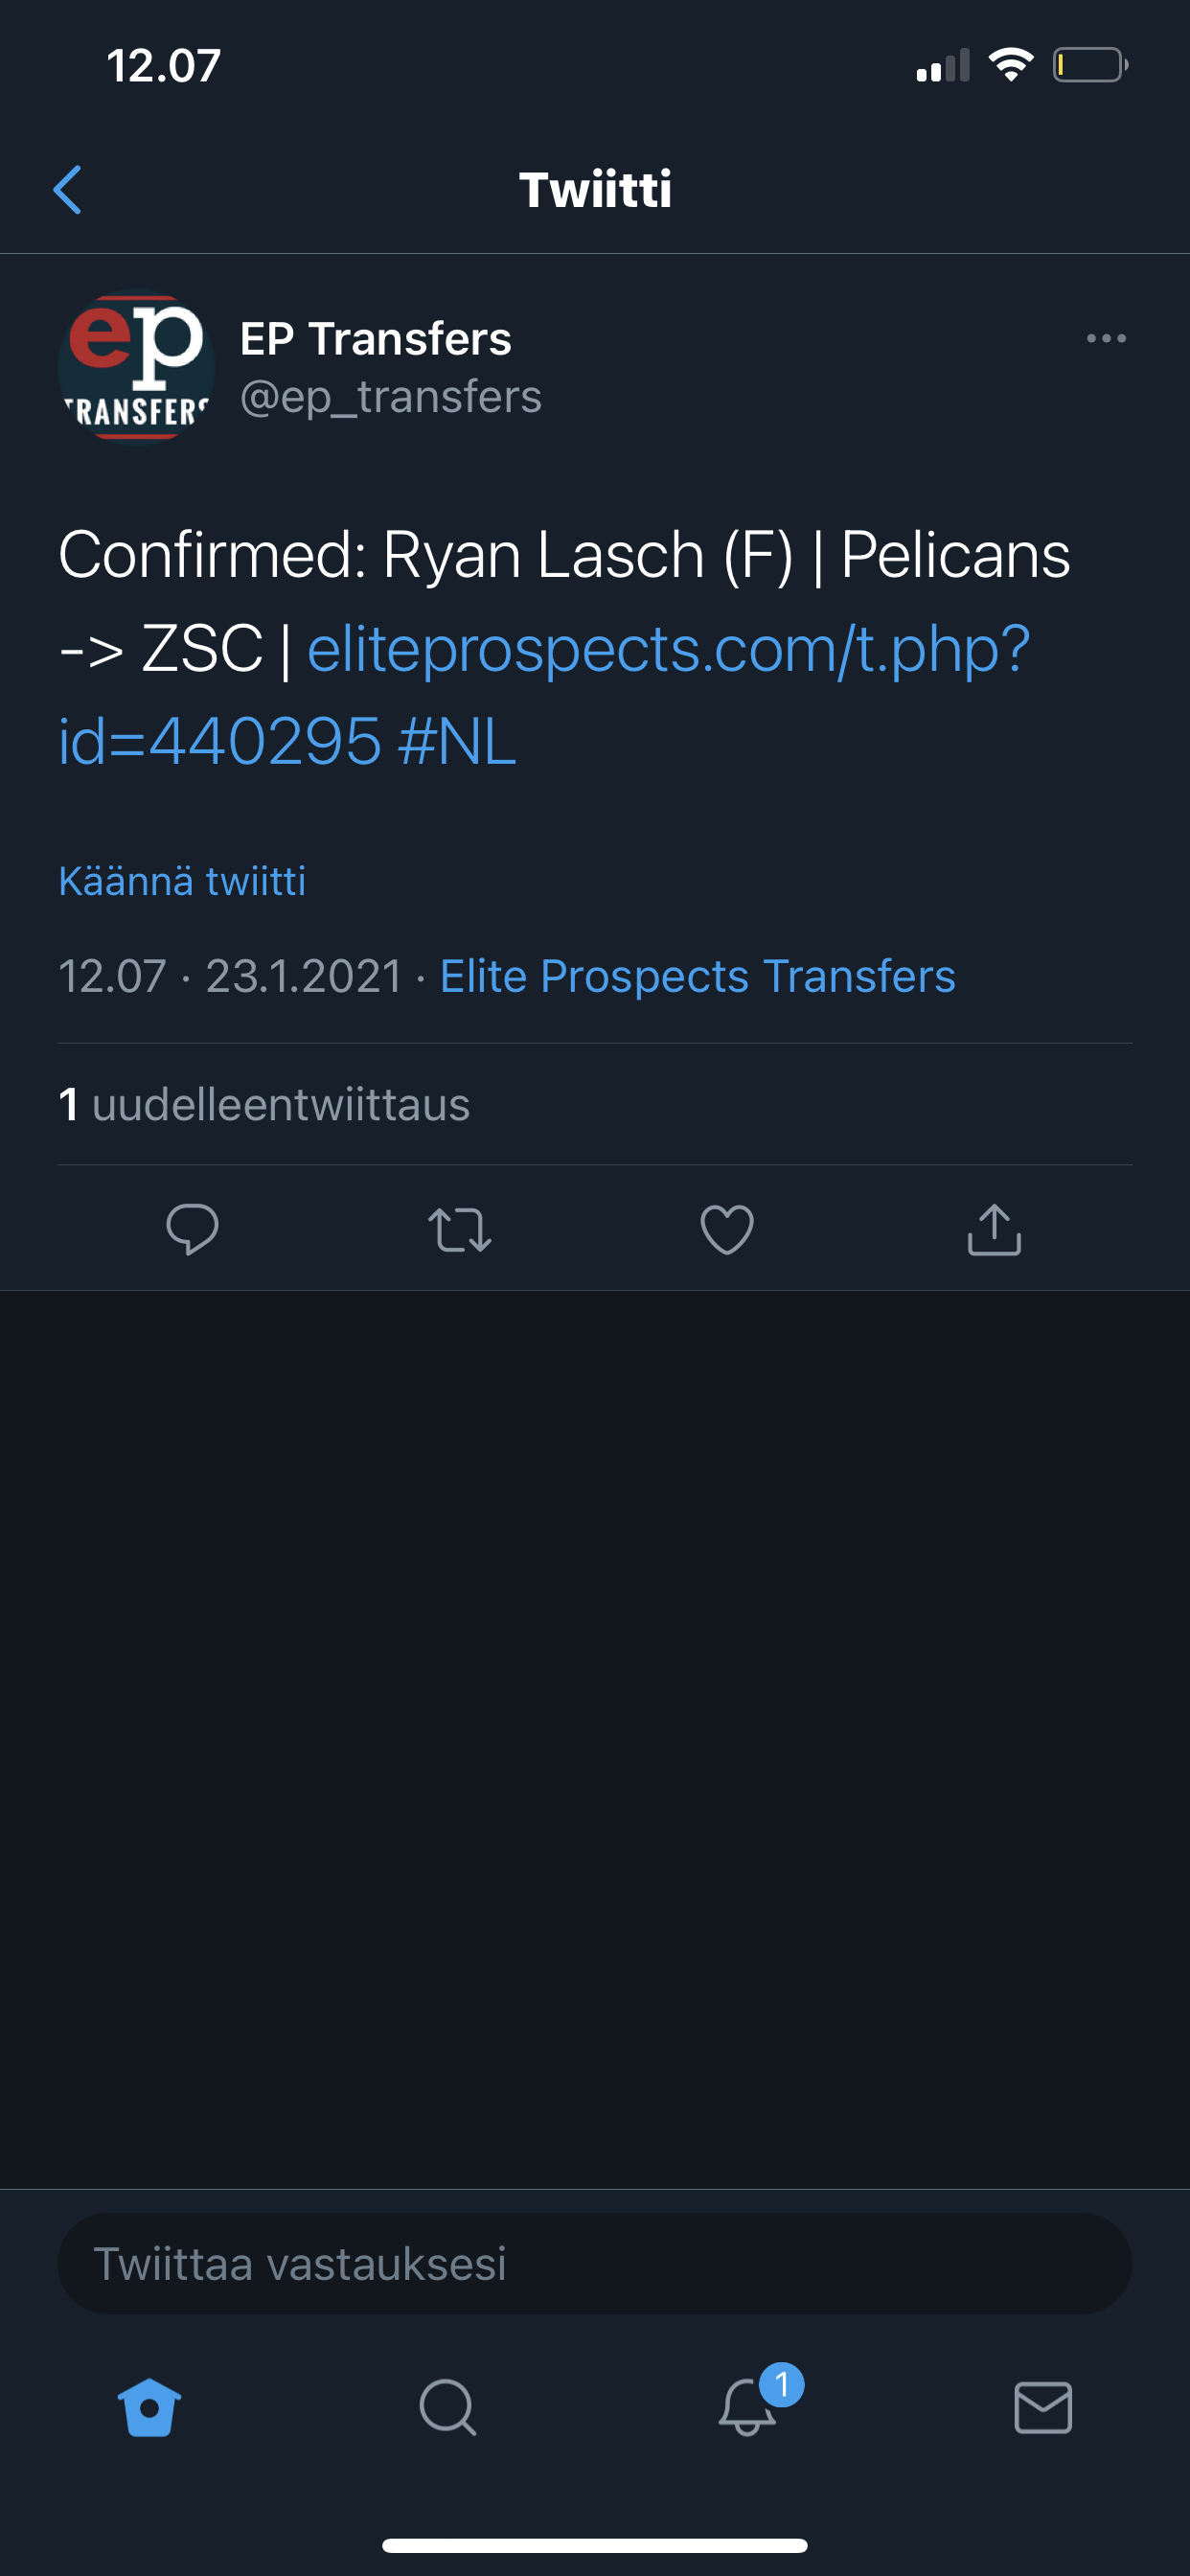Open the Messages envelope tab
Image resolution: width=1190 pixels, height=2576 pixels.
pos(1043,2407)
